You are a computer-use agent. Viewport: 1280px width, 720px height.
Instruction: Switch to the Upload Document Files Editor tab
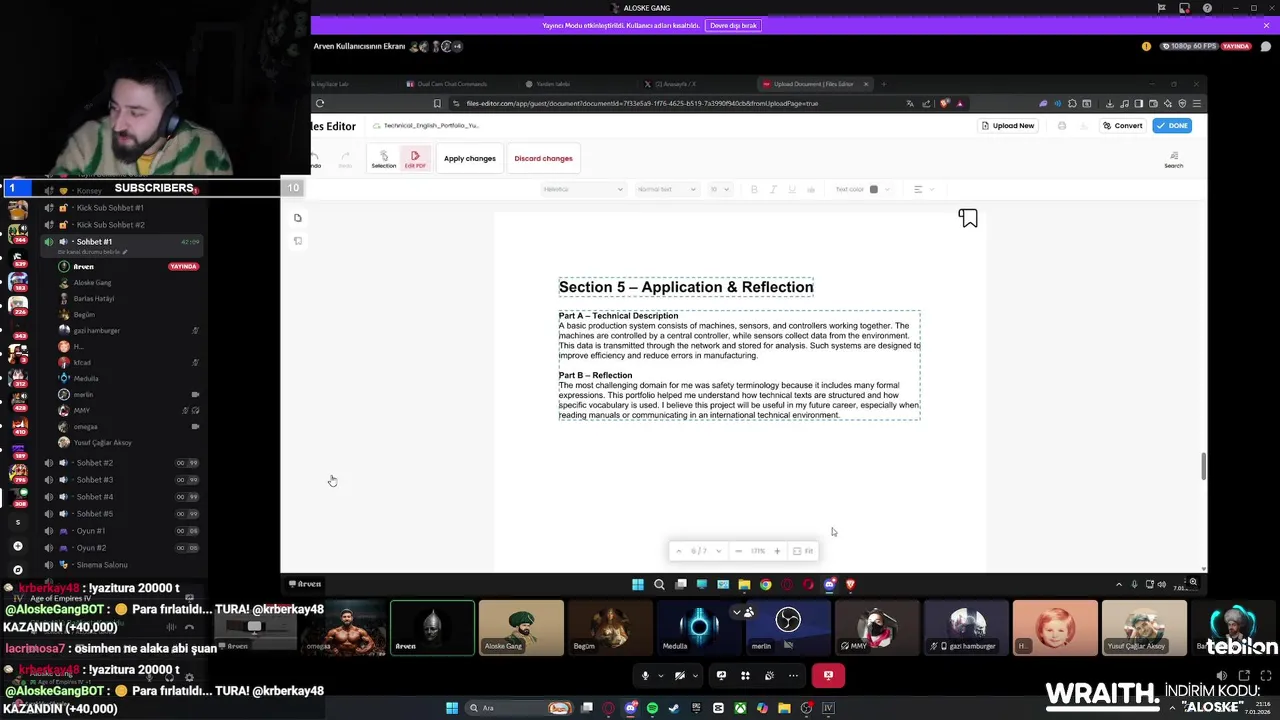point(813,84)
